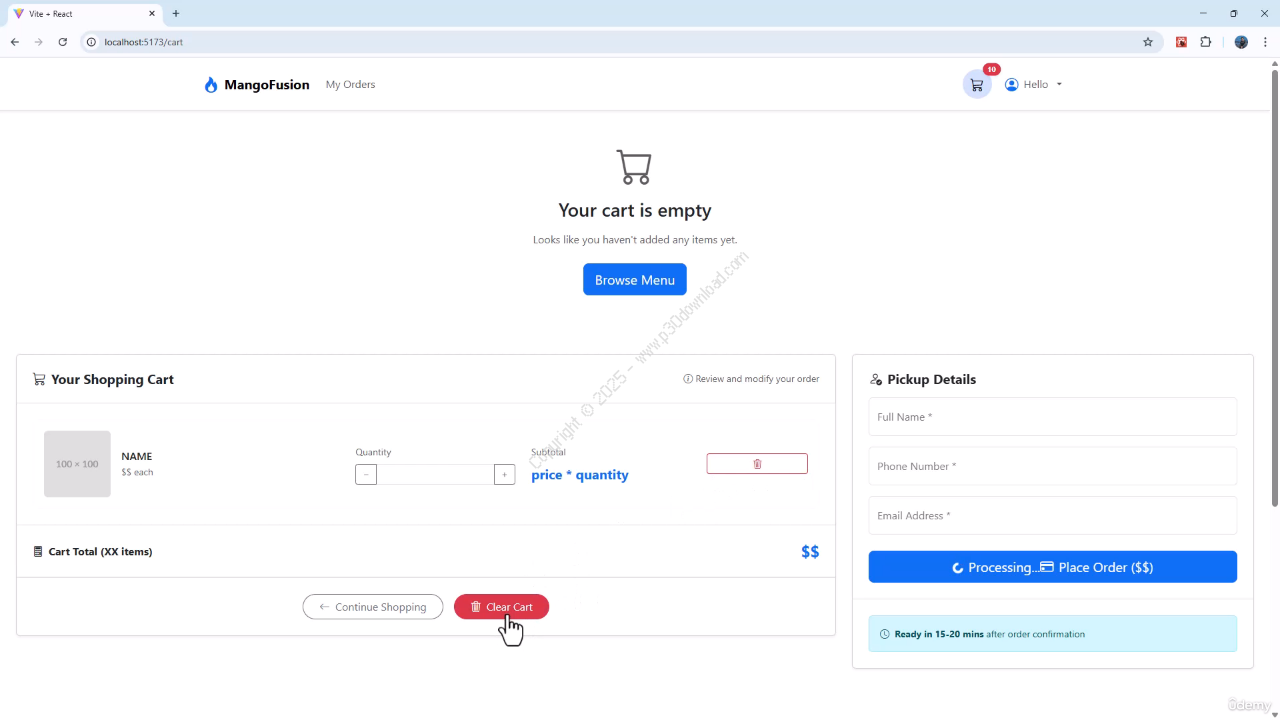
Task: Expand the Hello user dropdown
Action: pos(1034,85)
